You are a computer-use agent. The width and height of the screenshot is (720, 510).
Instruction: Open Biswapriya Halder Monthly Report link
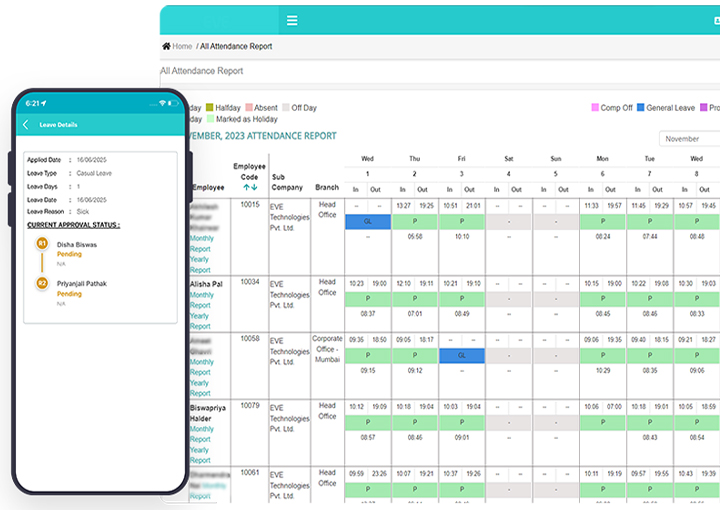pos(202,434)
